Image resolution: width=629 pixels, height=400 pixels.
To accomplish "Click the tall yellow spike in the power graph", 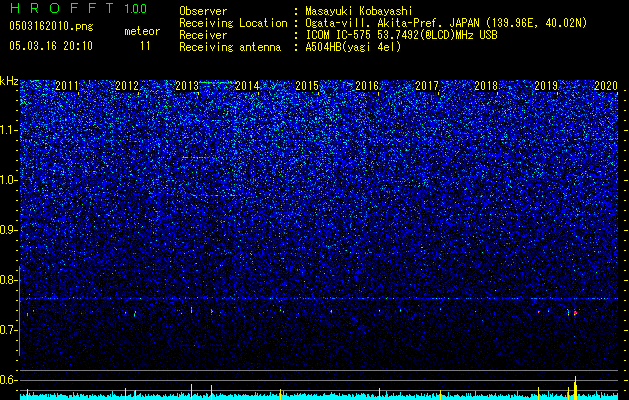I will (x=576, y=388).
